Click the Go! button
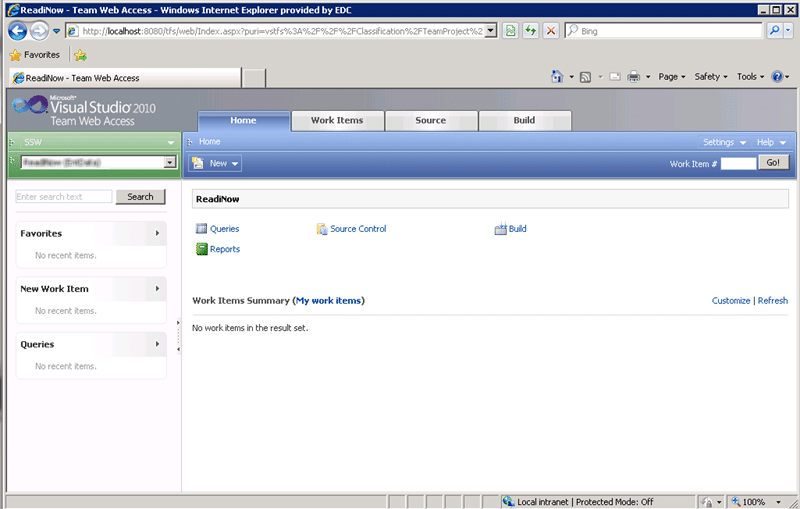Screen dimensions: 800x509 click(x=773, y=163)
